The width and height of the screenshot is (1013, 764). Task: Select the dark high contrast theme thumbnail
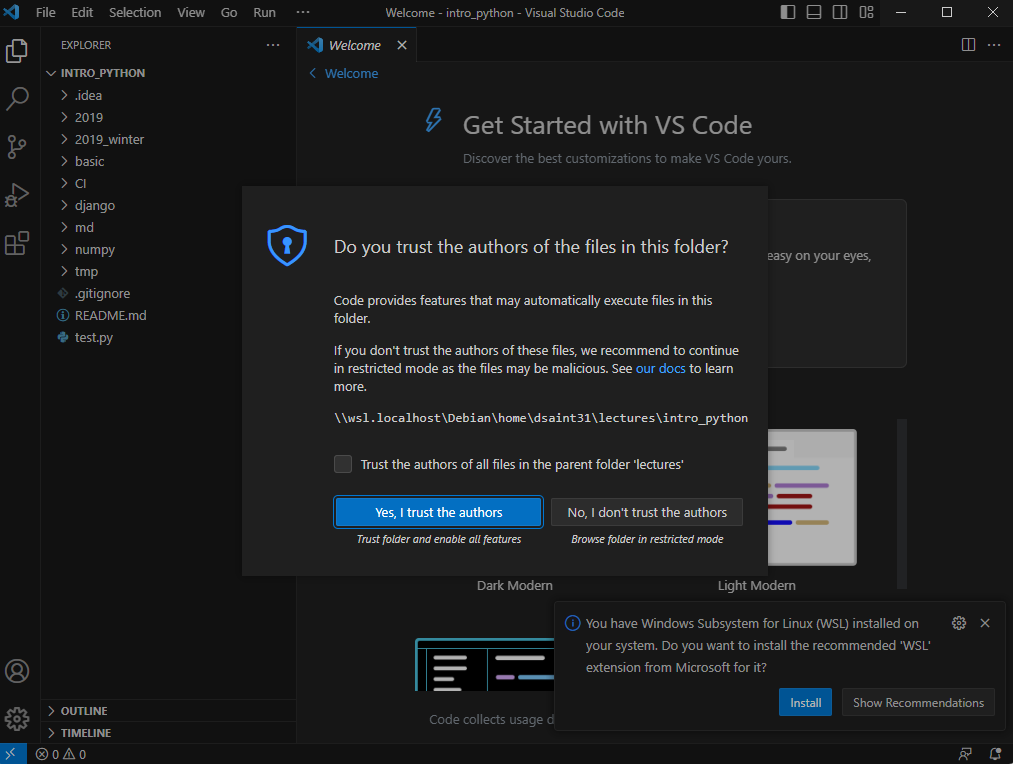pos(485,665)
